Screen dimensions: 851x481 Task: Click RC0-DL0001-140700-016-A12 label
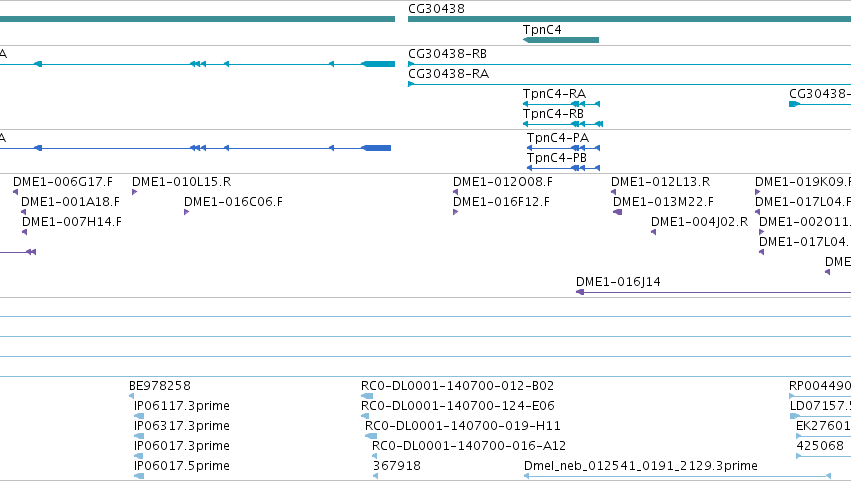468,446
